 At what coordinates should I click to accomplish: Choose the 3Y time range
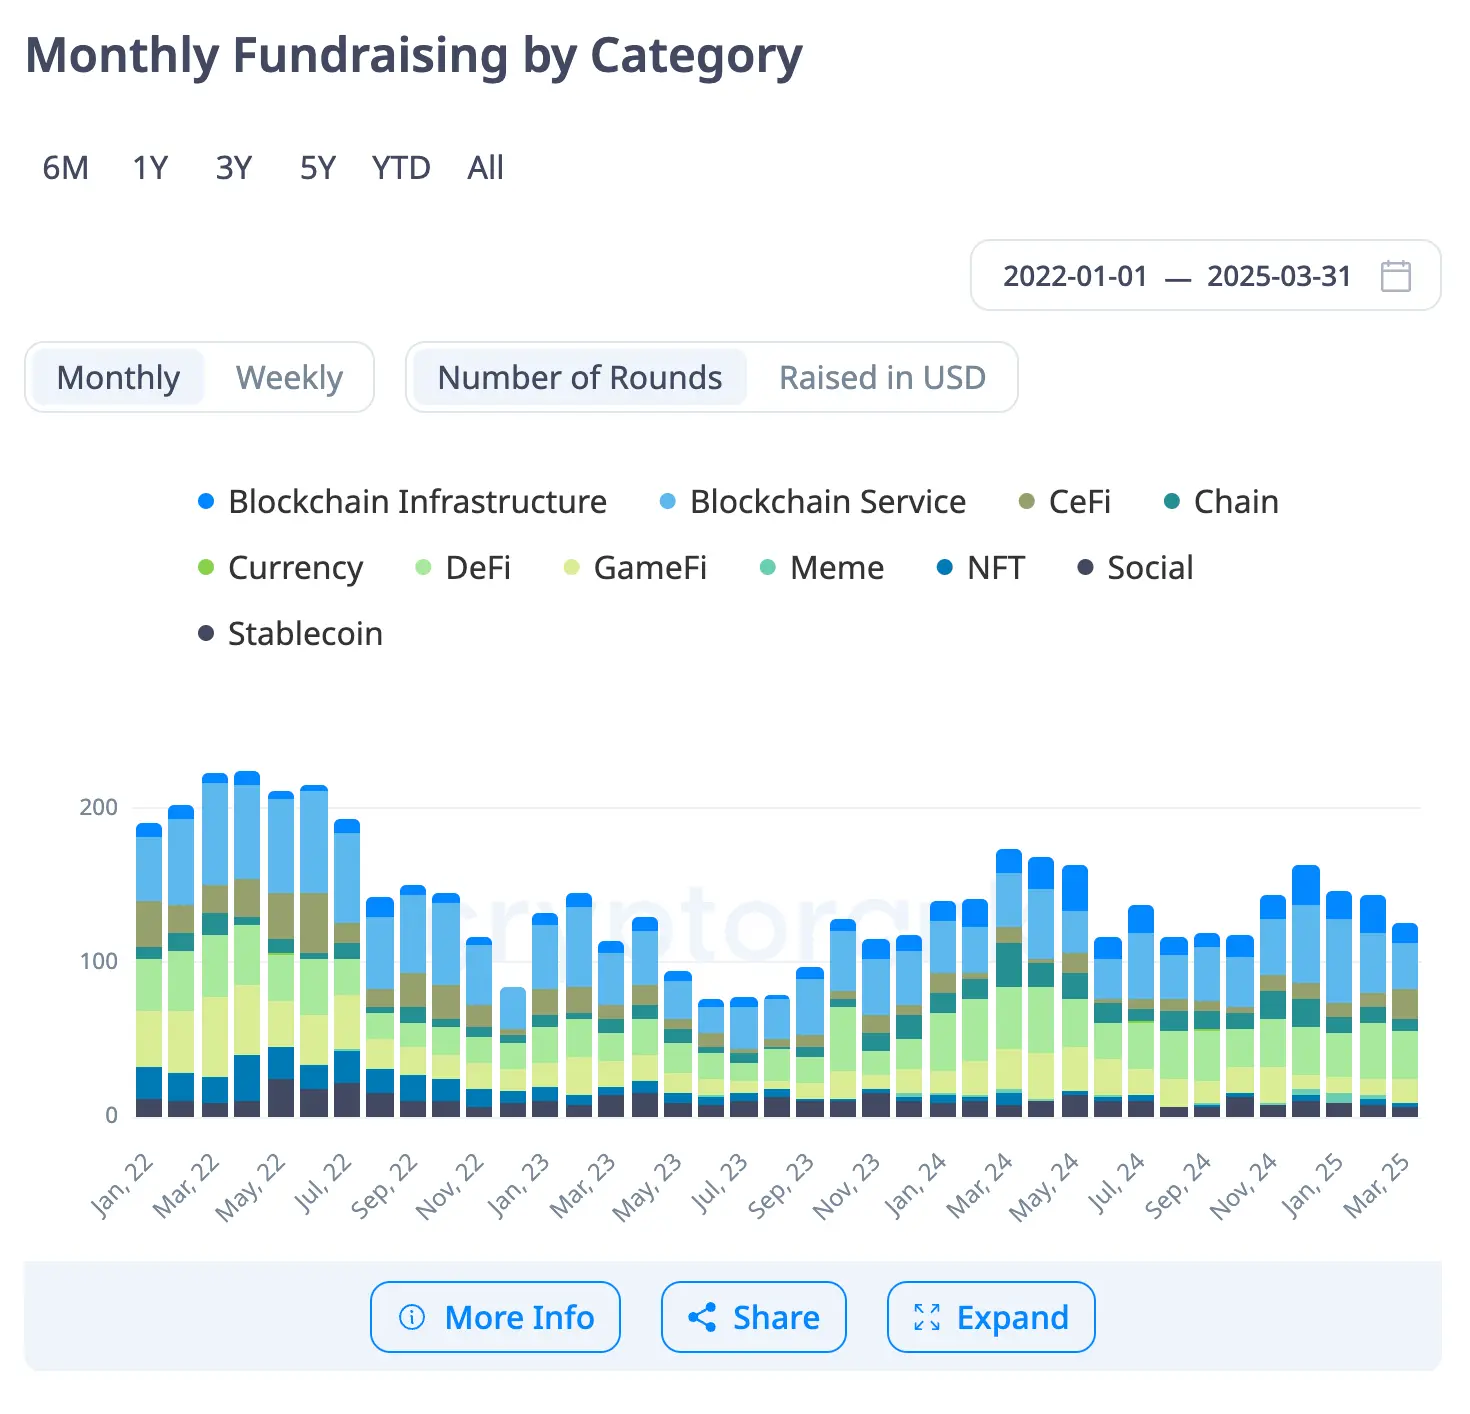pos(234,168)
